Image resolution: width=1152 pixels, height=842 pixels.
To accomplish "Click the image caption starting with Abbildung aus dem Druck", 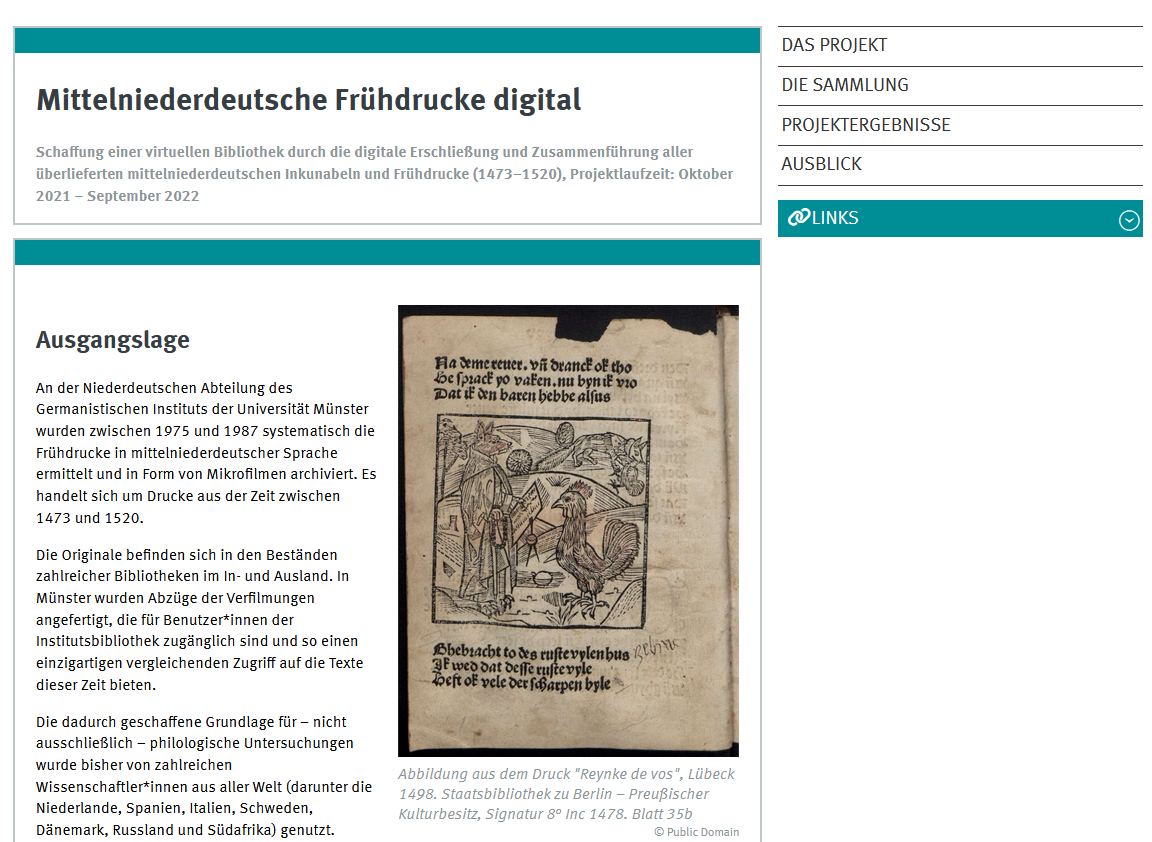I will pos(566,794).
